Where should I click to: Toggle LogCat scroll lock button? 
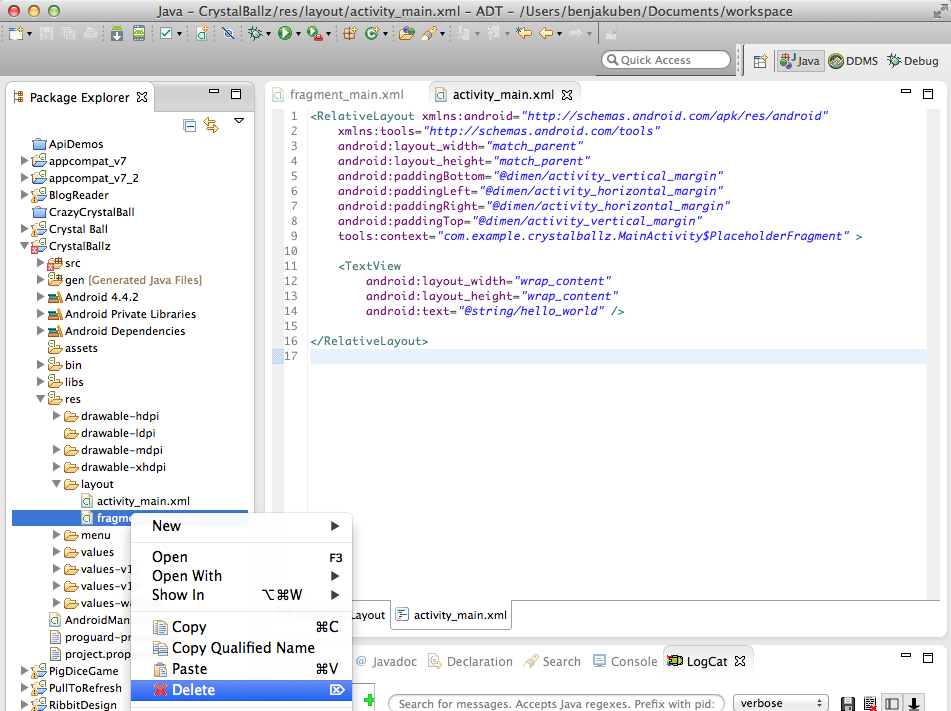point(913,704)
